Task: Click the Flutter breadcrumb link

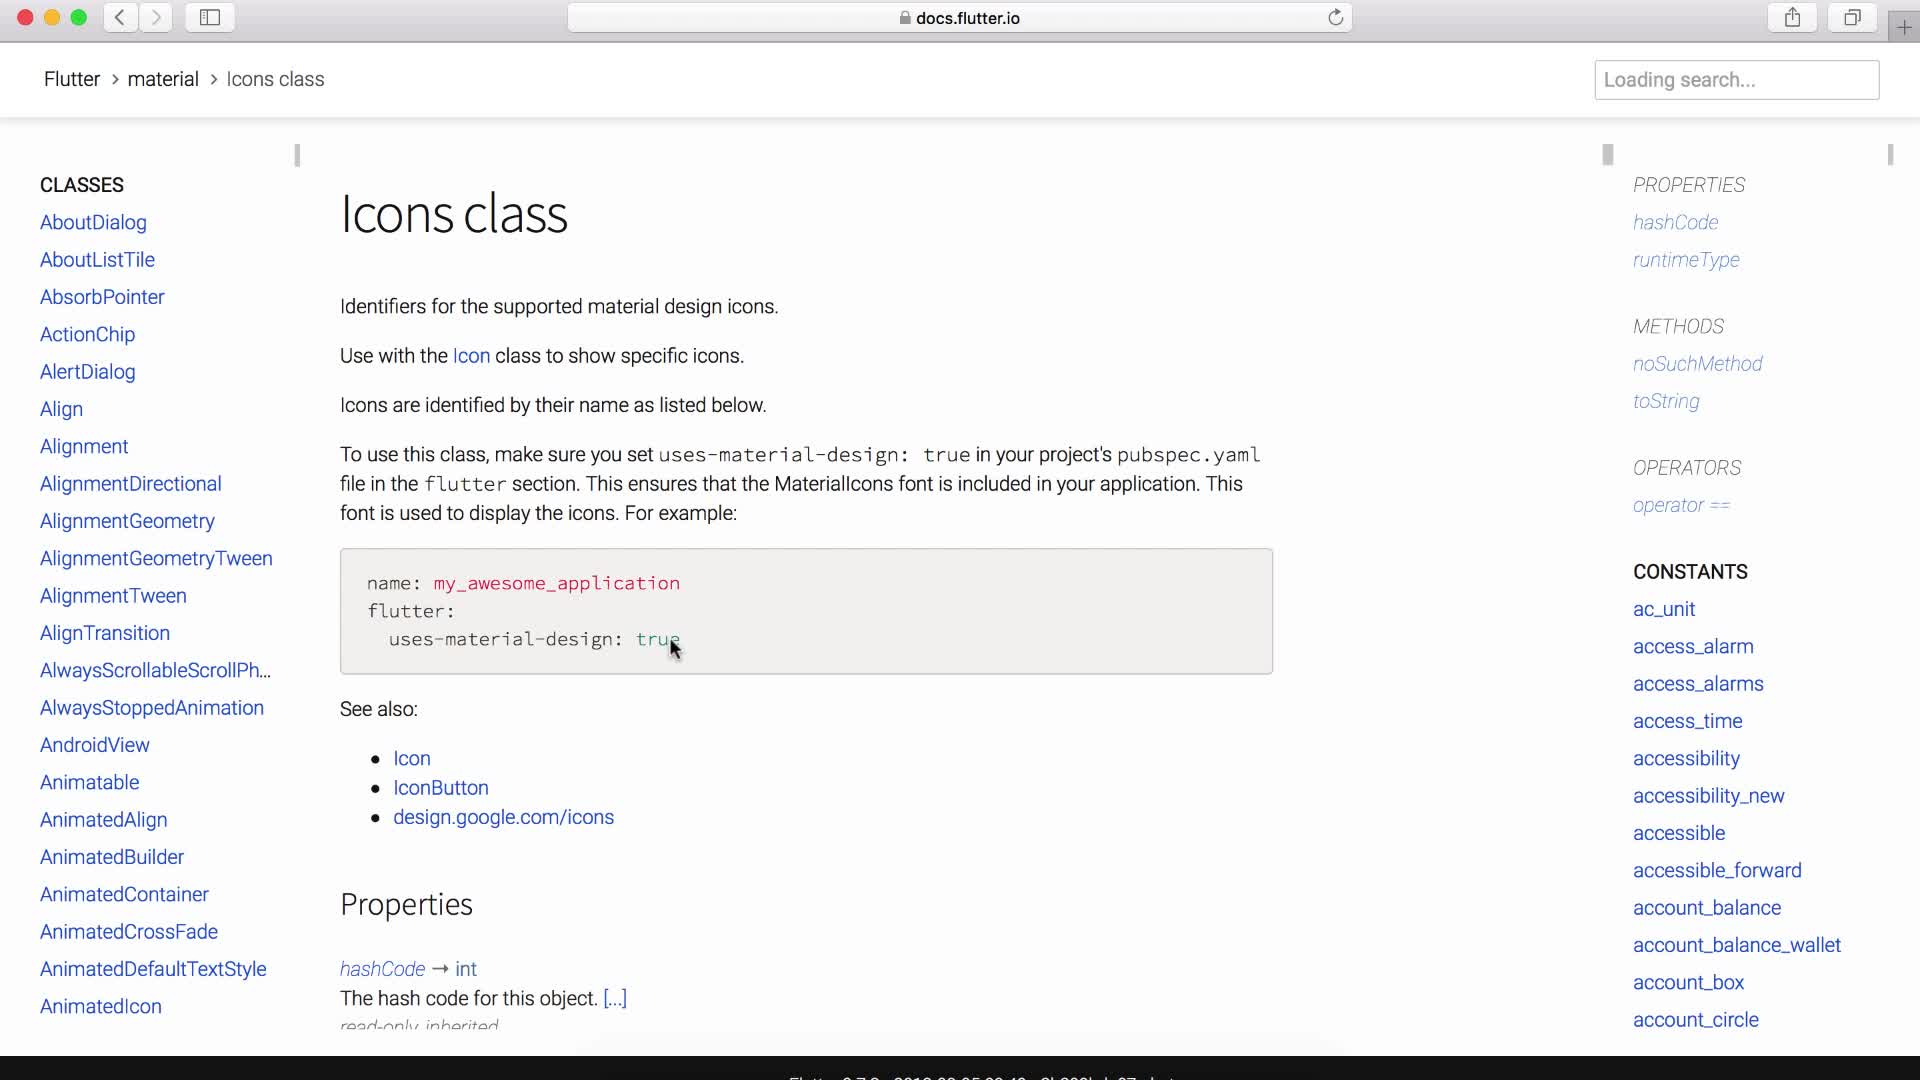Action: [x=71, y=78]
